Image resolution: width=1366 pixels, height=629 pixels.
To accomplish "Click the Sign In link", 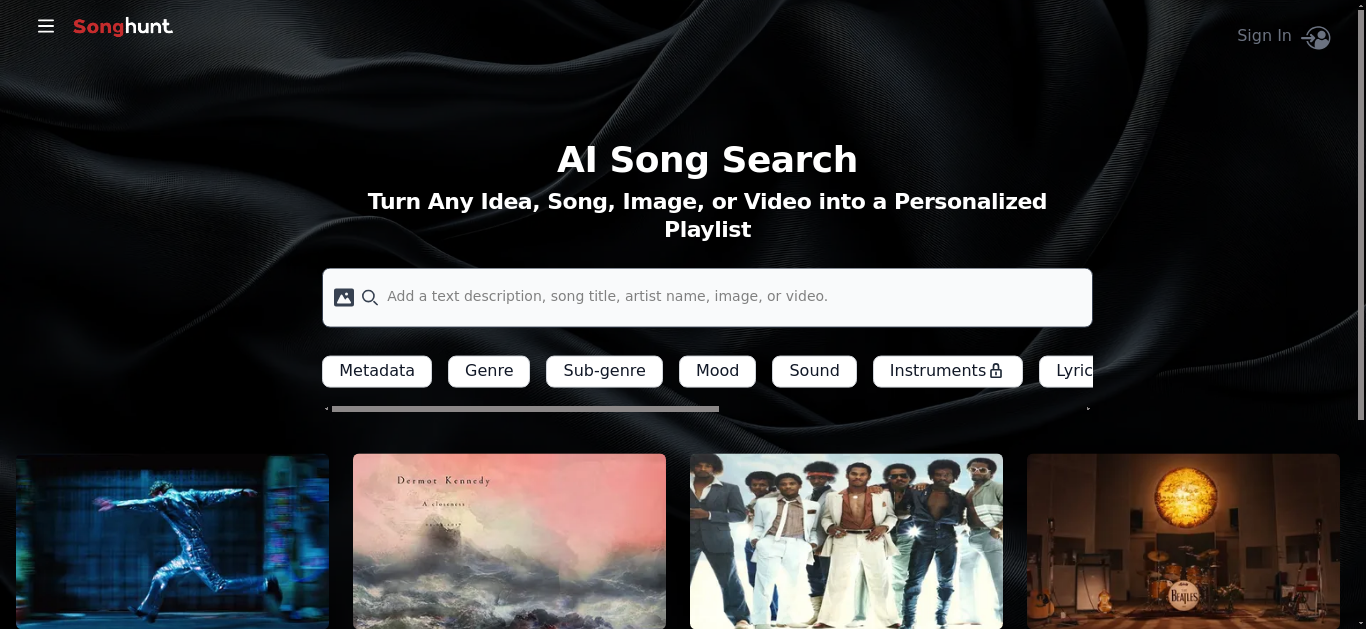I will pos(1264,36).
